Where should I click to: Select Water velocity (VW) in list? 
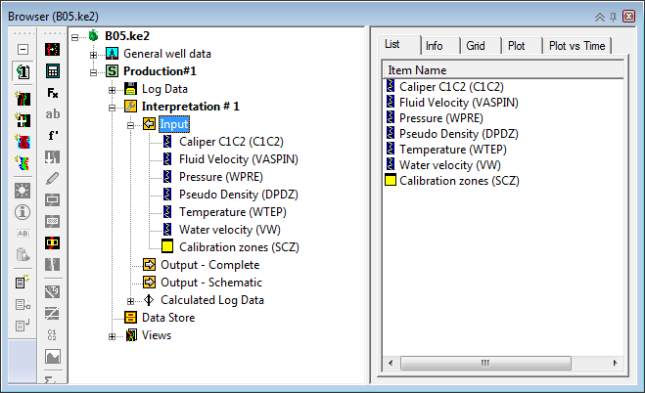(x=450, y=165)
